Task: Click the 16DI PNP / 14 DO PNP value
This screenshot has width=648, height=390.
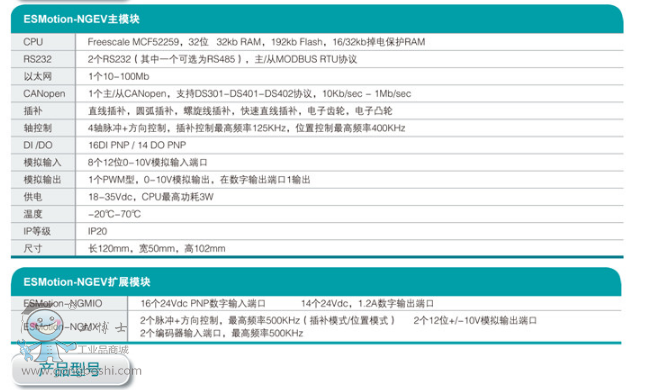Action: tap(137, 145)
